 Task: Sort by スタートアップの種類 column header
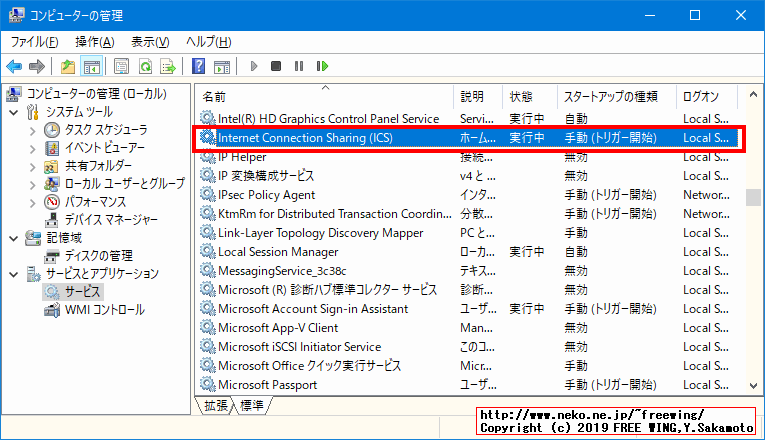click(617, 96)
